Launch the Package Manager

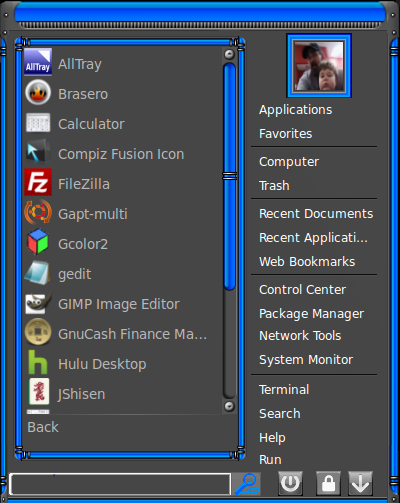311,314
